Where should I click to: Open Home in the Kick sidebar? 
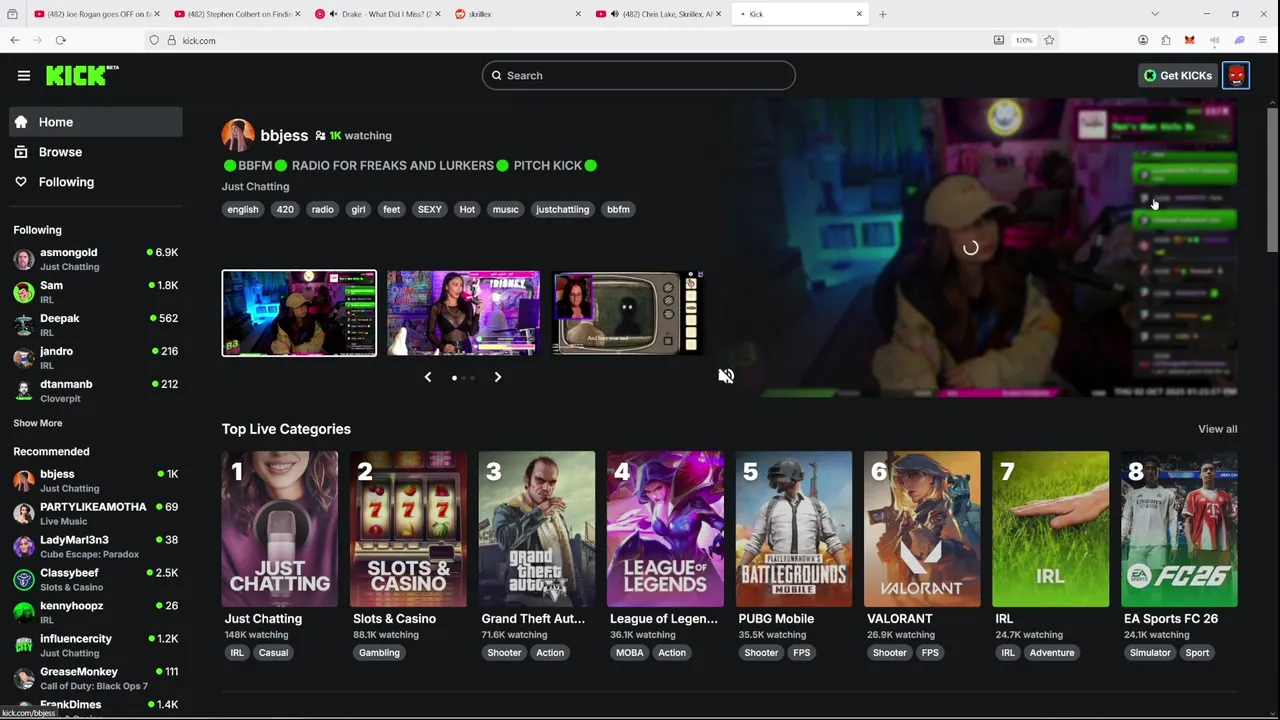point(96,122)
